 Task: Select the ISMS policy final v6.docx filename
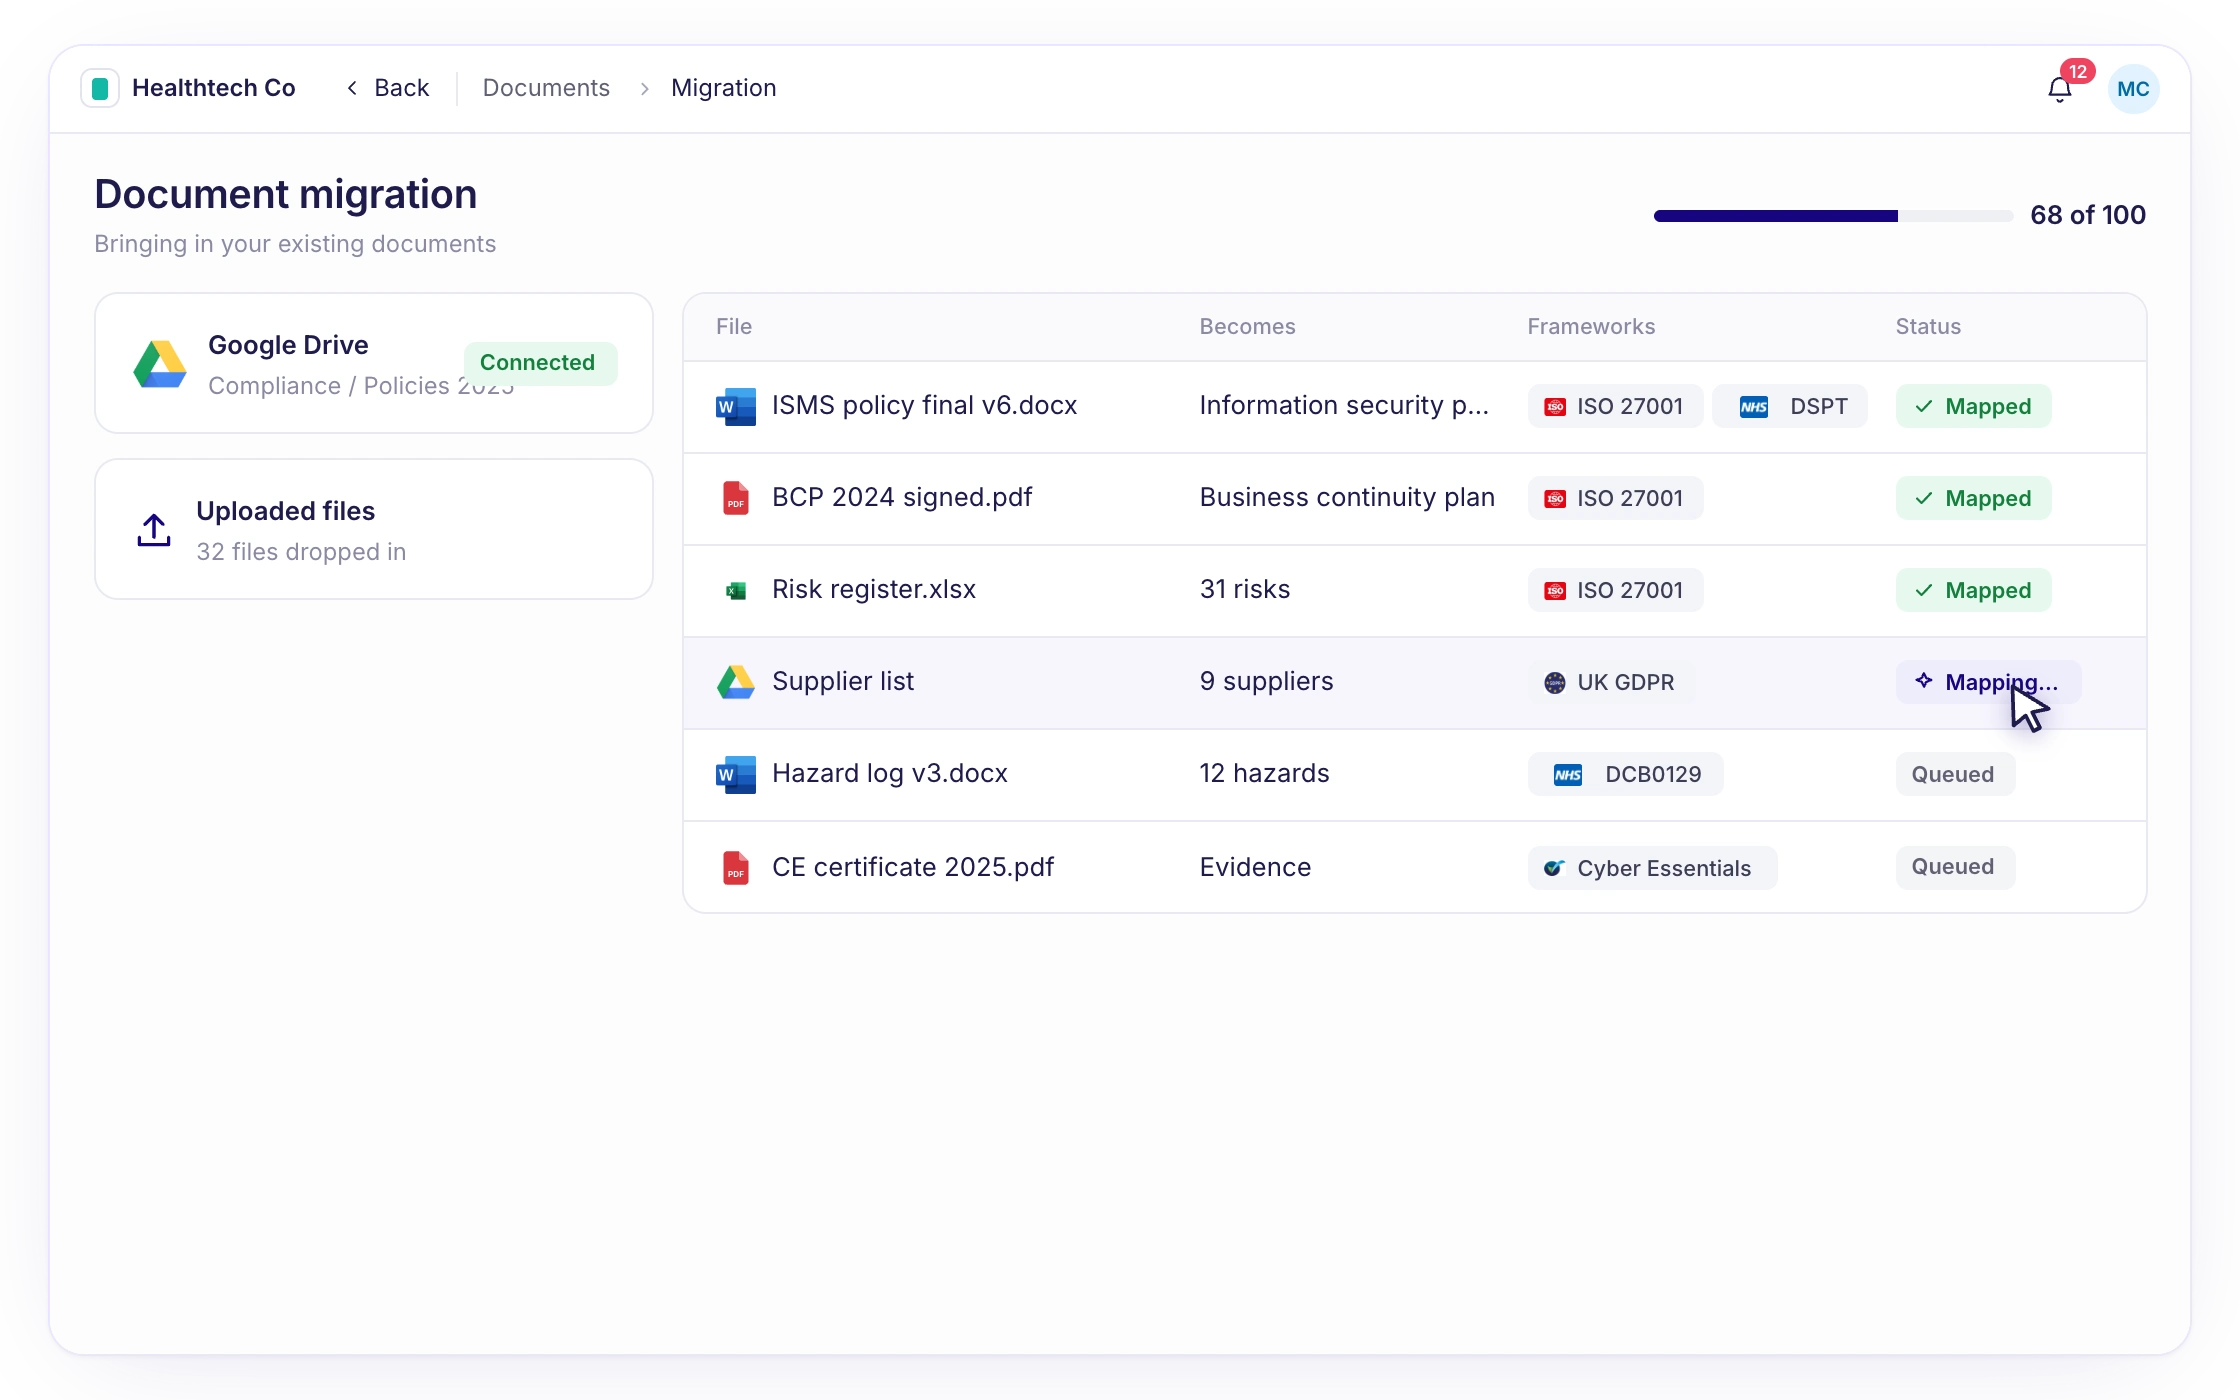pyautogui.click(x=924, y=405)
